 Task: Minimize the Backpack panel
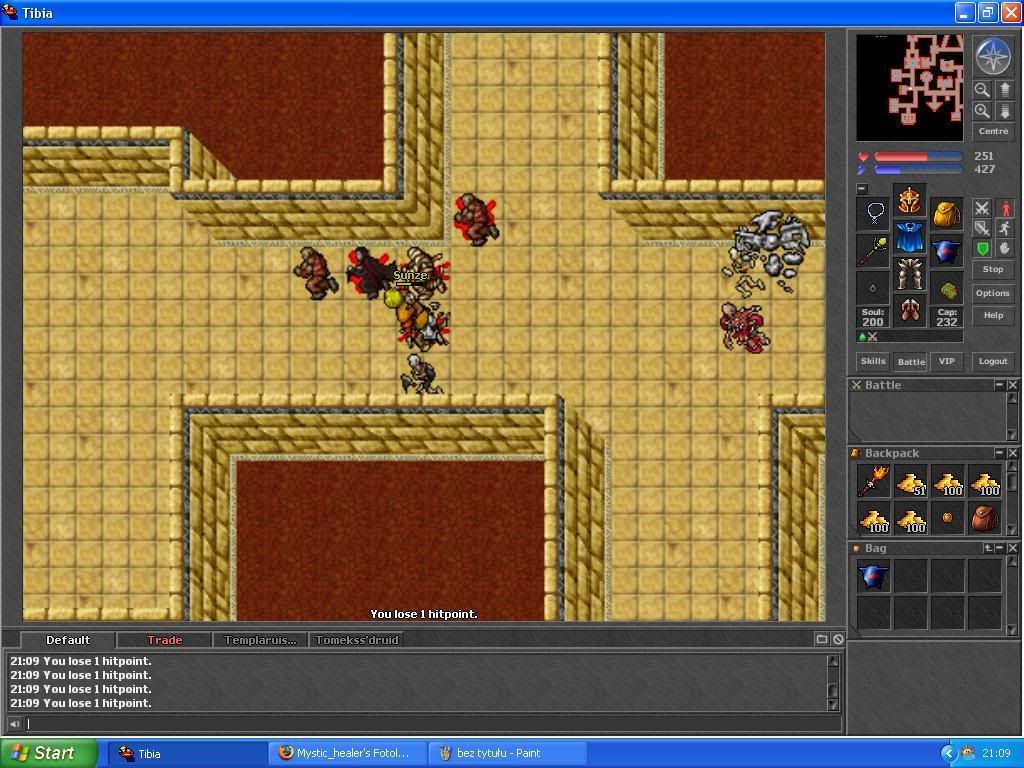[x=999, y=453]
